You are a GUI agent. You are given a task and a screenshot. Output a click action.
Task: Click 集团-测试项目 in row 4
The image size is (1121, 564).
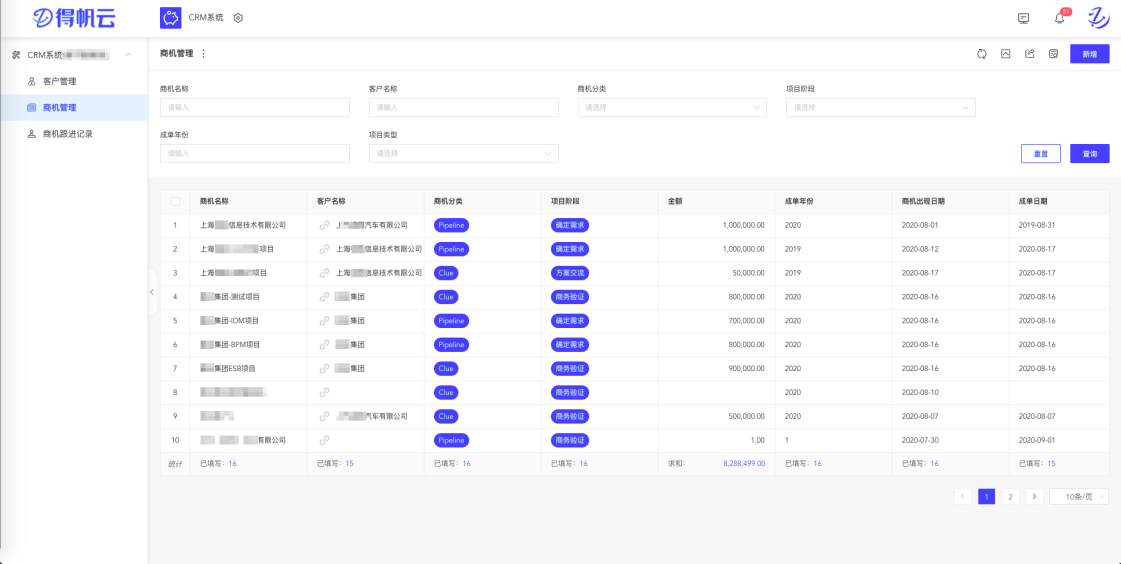click(x=237, y=297)
